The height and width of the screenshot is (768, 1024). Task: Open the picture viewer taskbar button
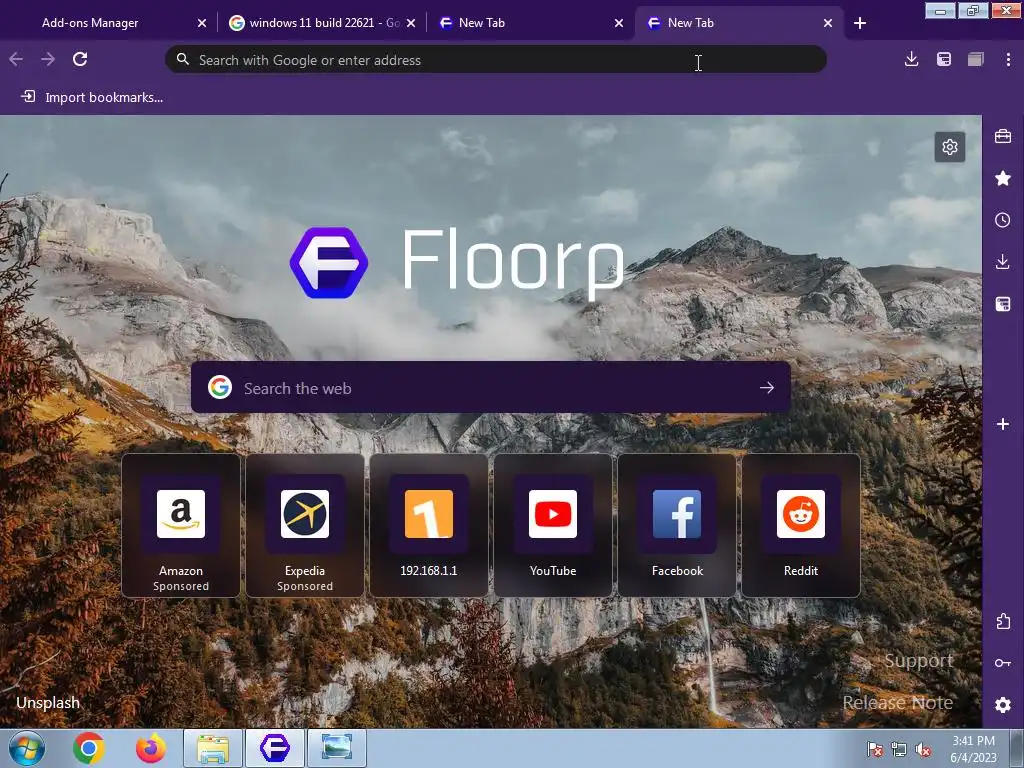[337, 748]
